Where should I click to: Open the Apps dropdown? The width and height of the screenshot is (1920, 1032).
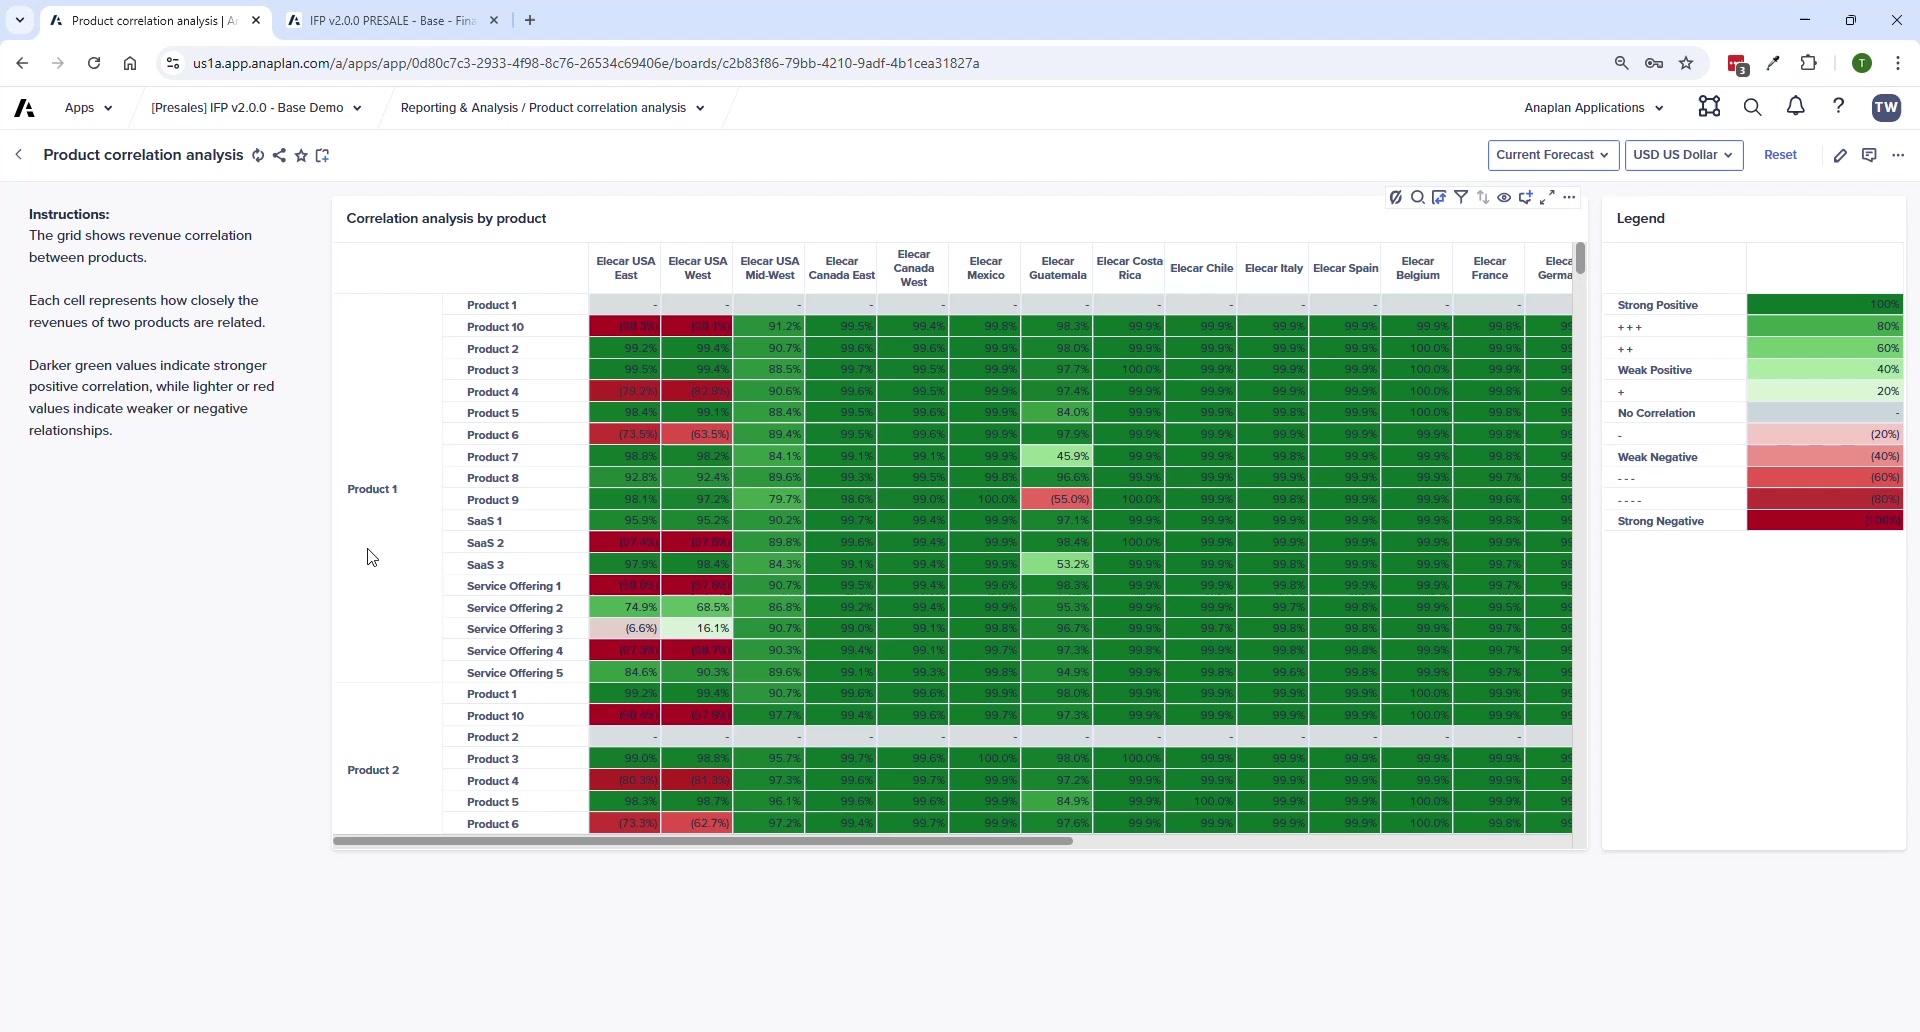click(87, 107)
